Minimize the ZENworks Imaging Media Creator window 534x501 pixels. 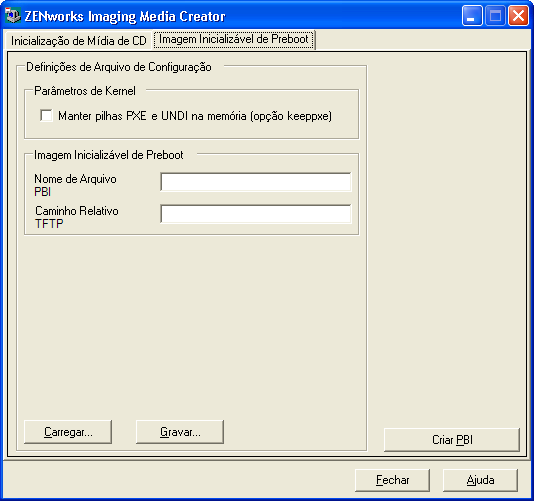point(472,16)
